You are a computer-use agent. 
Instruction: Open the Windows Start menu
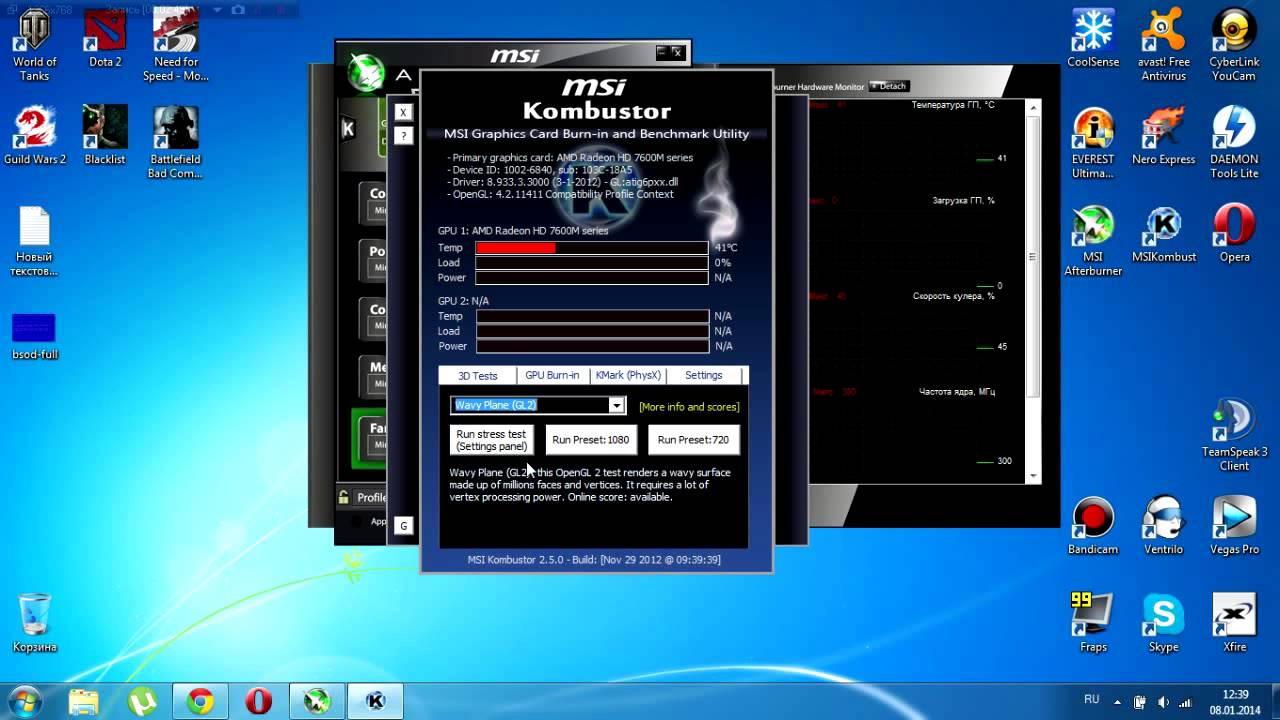point(24,701)
